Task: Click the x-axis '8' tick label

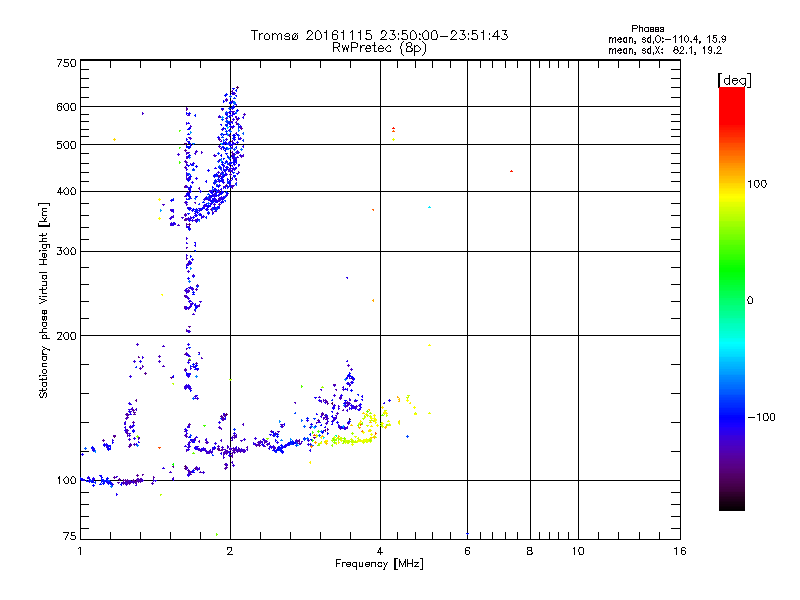Action: [530, 552]
